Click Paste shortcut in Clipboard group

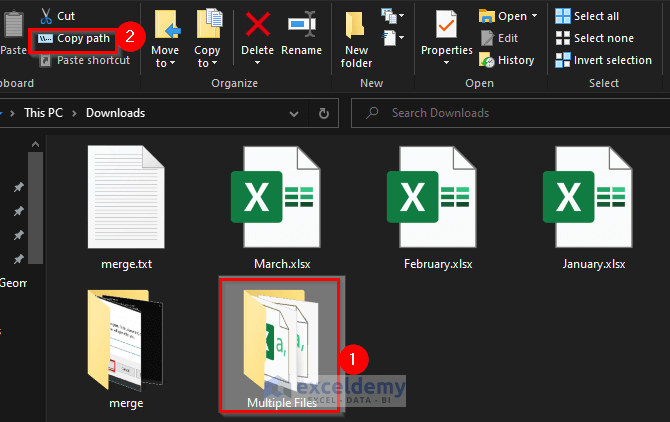(85, 61)
